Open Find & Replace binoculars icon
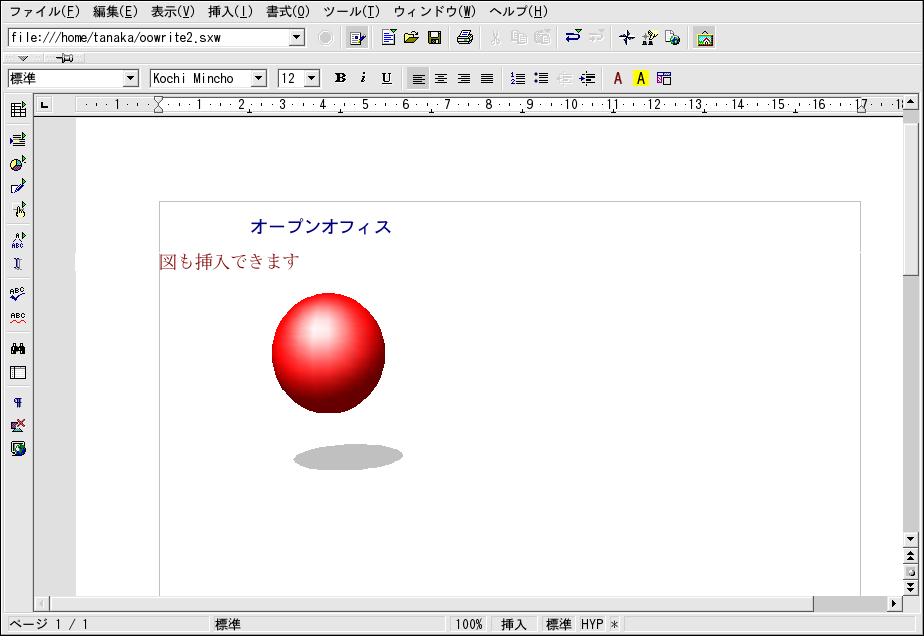The image size is (924, 636). pos(18,348)
